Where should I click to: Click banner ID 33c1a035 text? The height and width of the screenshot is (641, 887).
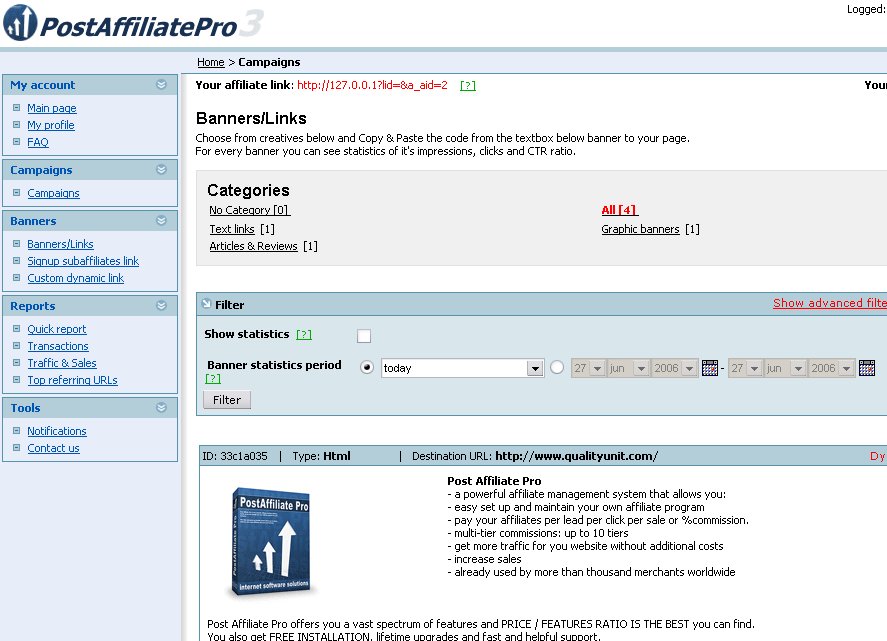(235, 456)
